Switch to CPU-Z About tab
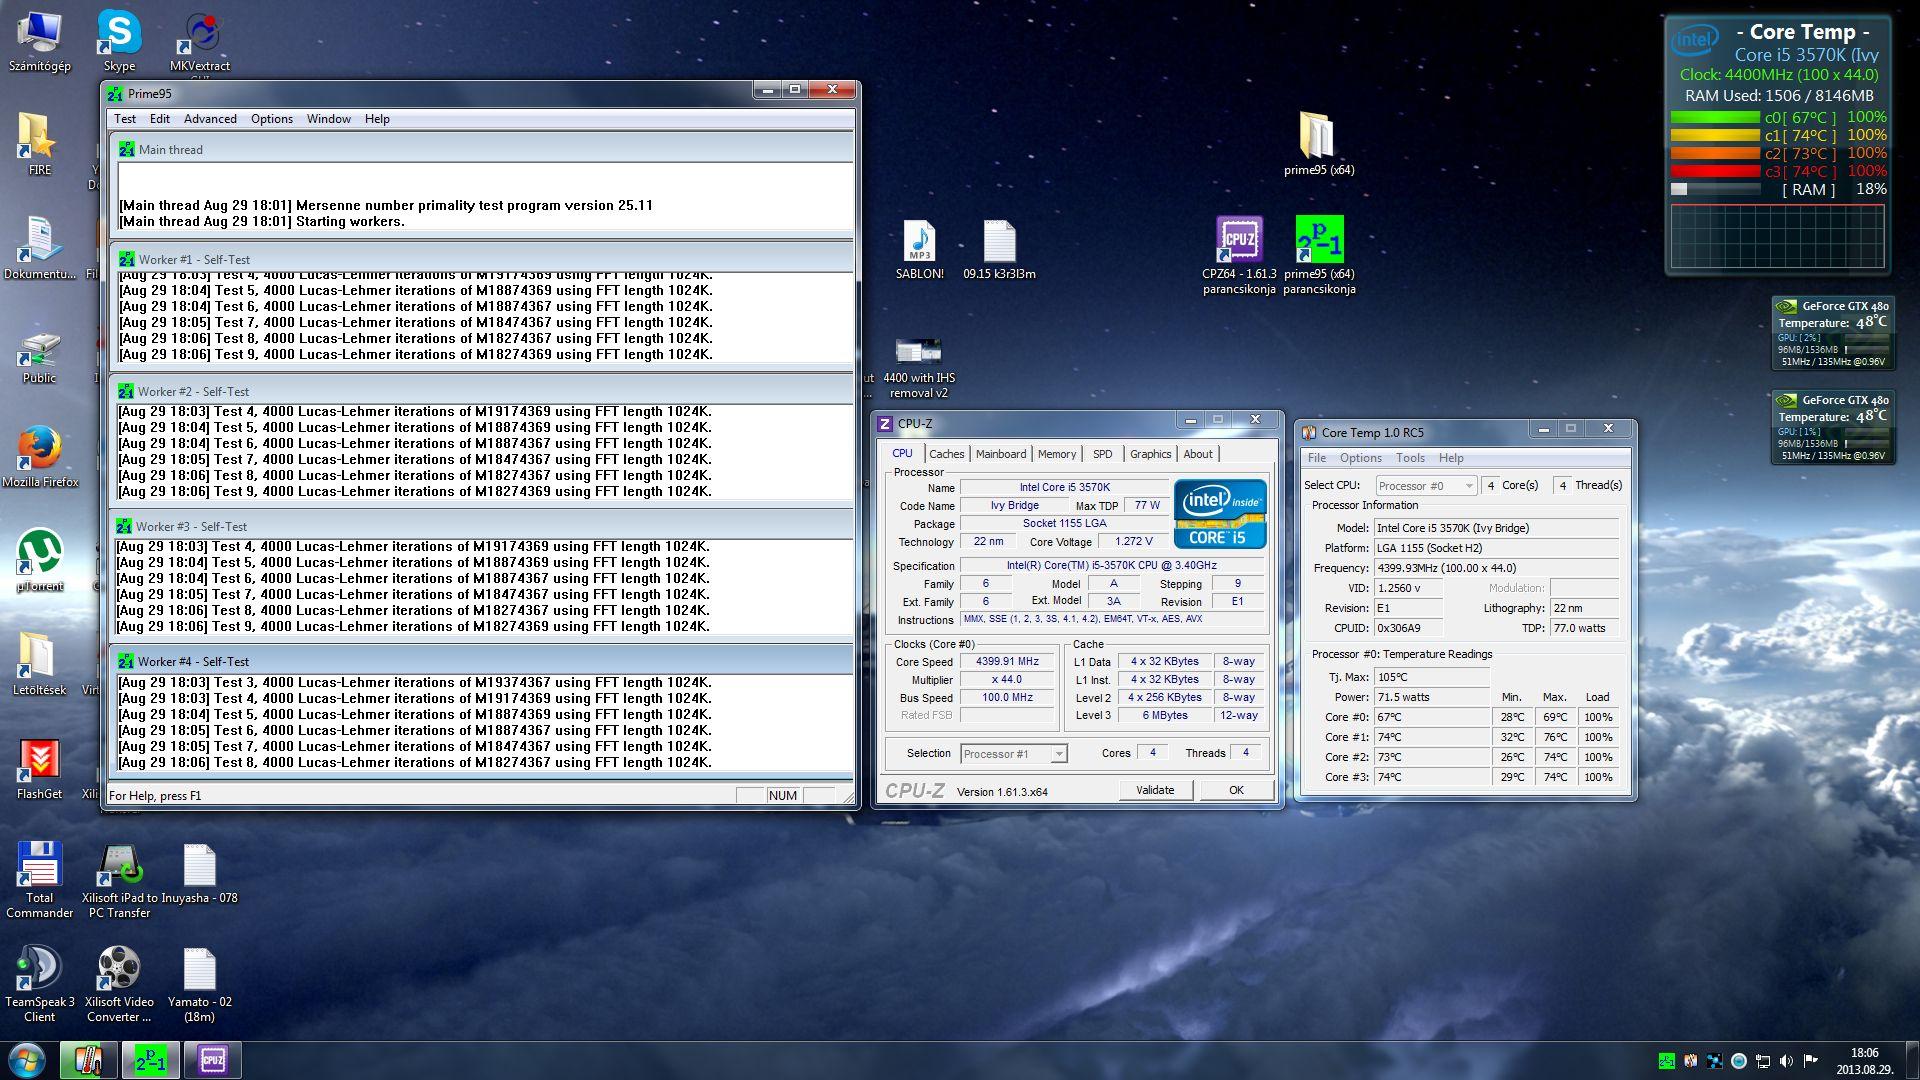Viewport: 1920px width, 1080px height. pos(1198,454)
